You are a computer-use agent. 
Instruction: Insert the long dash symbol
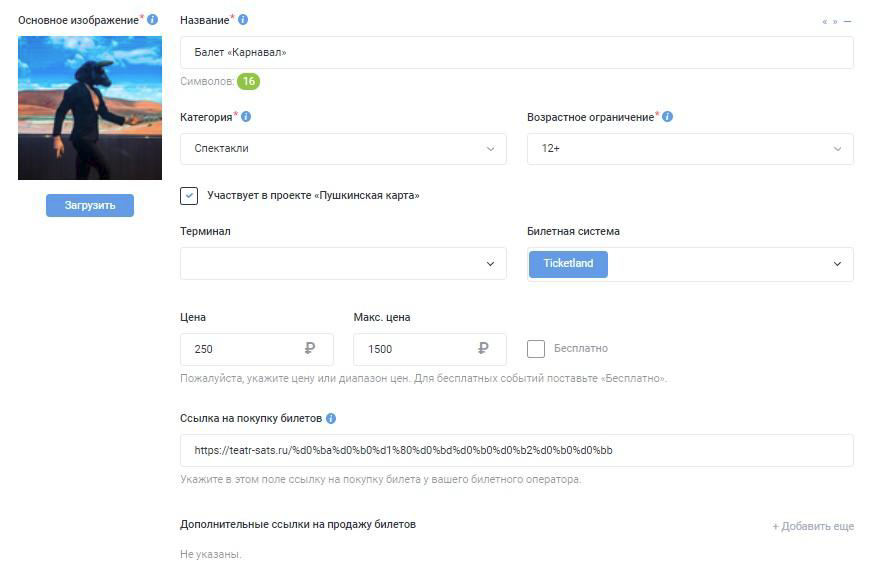(x=848, y=21)
